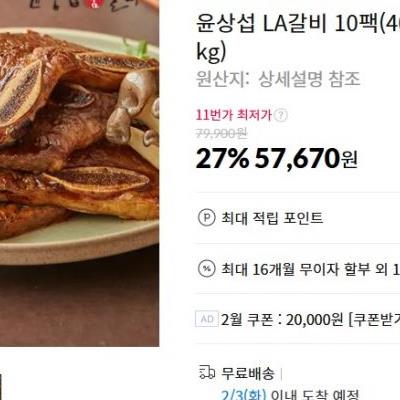Click the delivery truck icon
The height and width of the screenshot is (400, 400).
[207, 372]
